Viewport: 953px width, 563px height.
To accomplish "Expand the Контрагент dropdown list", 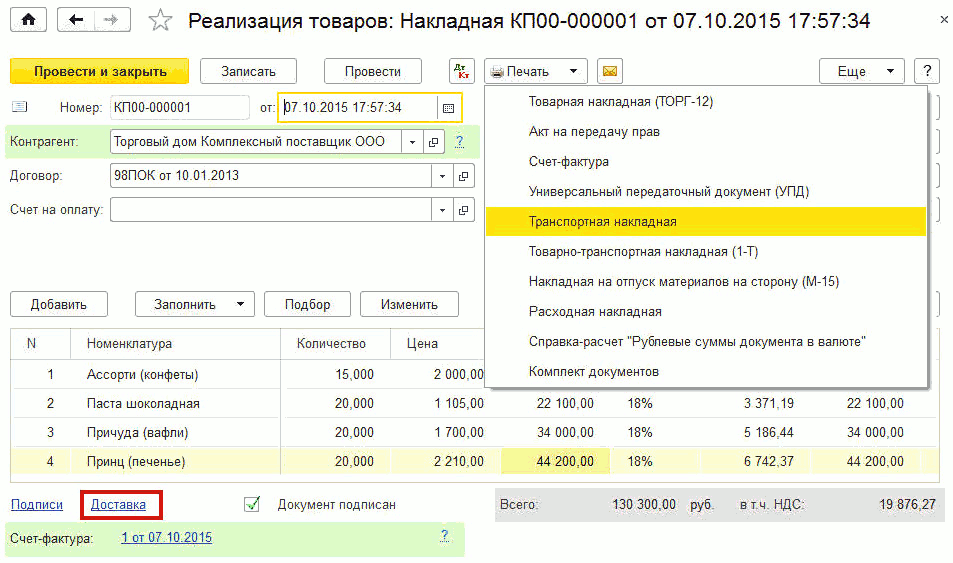I will click(x=412, y=142).
